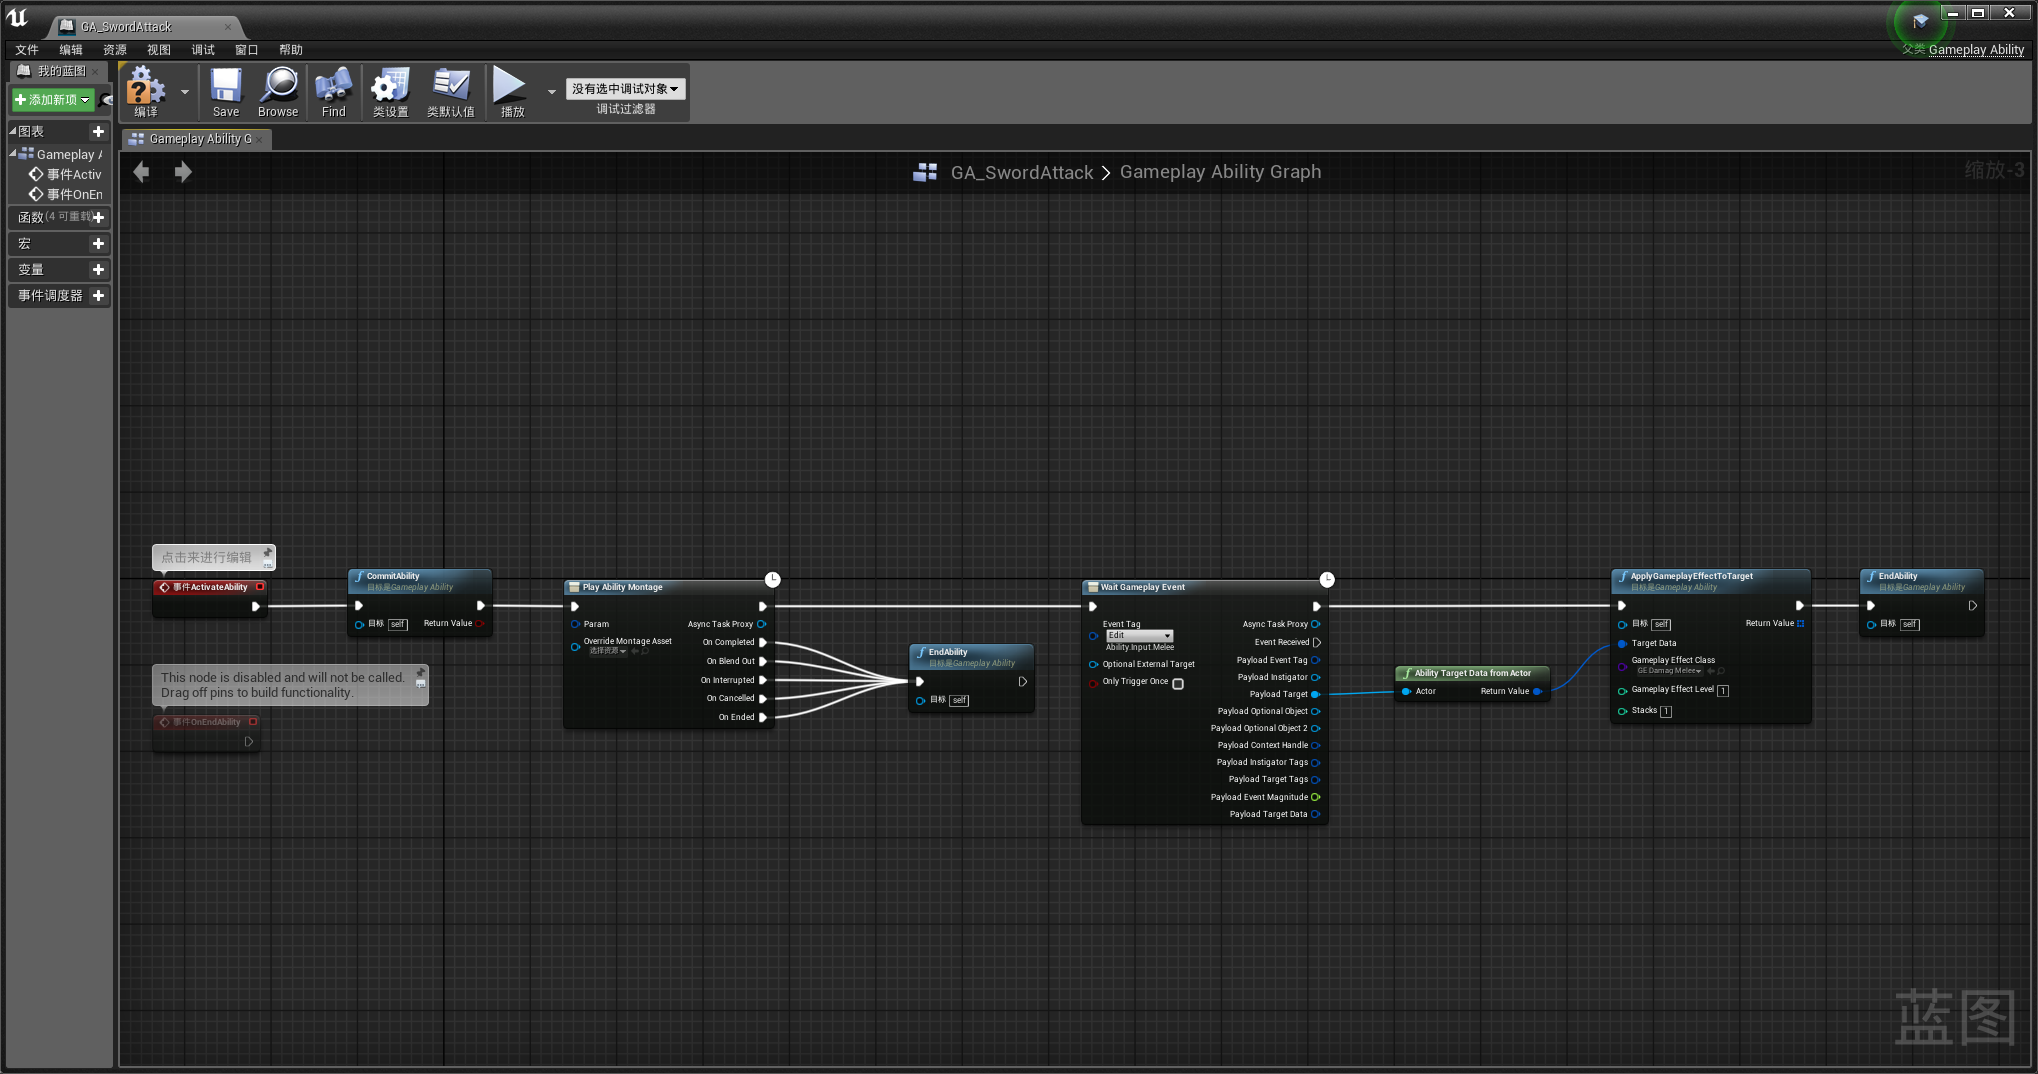Viewport: 2038px width, 1074px height.
Task: Select 事件ActivateAbility item in the graph tree
Action: (73, 174)
